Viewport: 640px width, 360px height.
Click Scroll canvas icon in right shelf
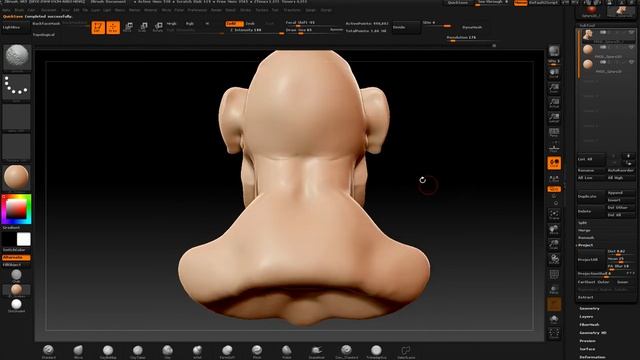[x=554, y=73]
